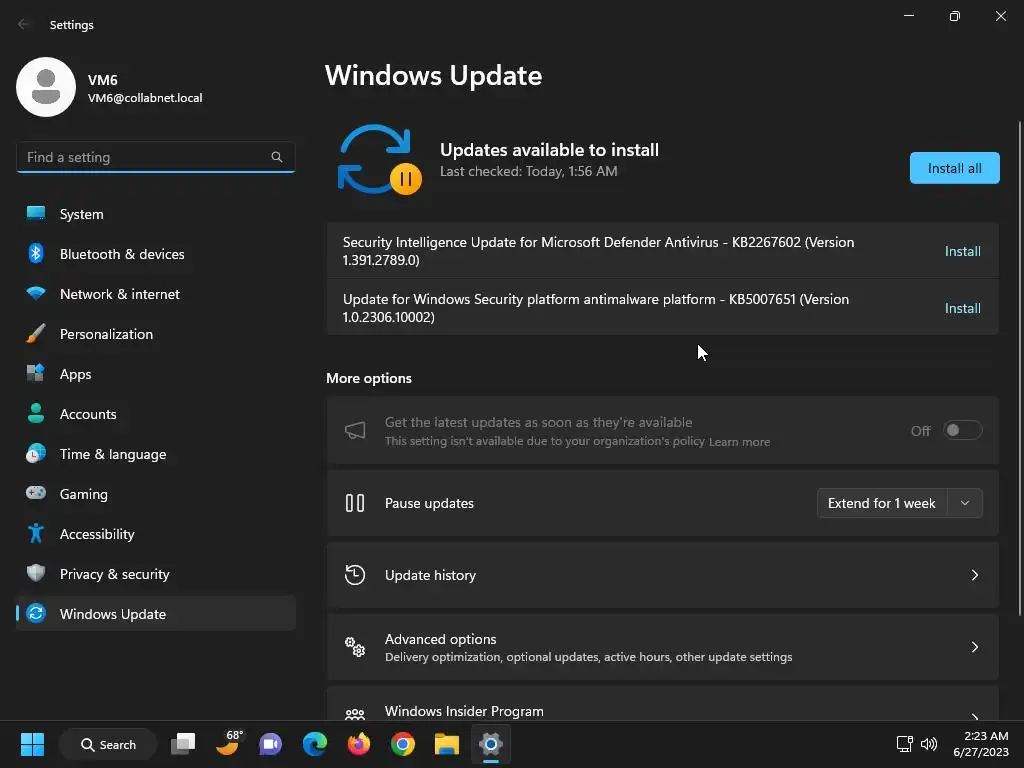Select Privacy & security

155,573
